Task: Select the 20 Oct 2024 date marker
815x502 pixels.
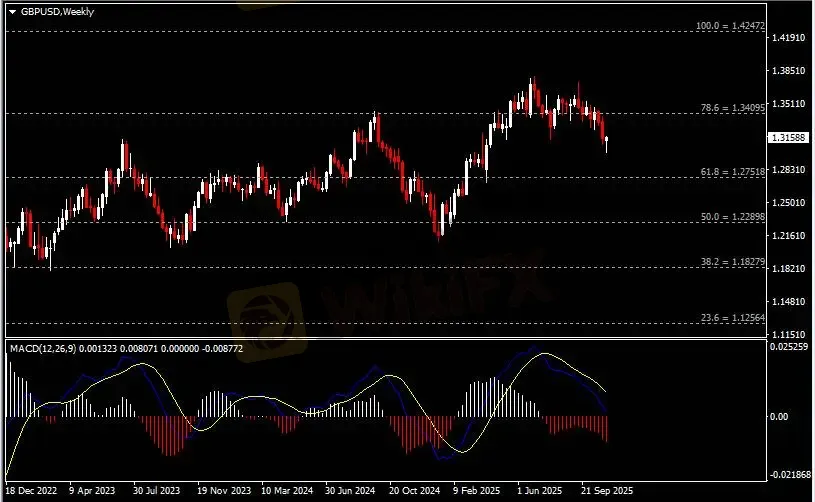Action: tap(414, 492)
